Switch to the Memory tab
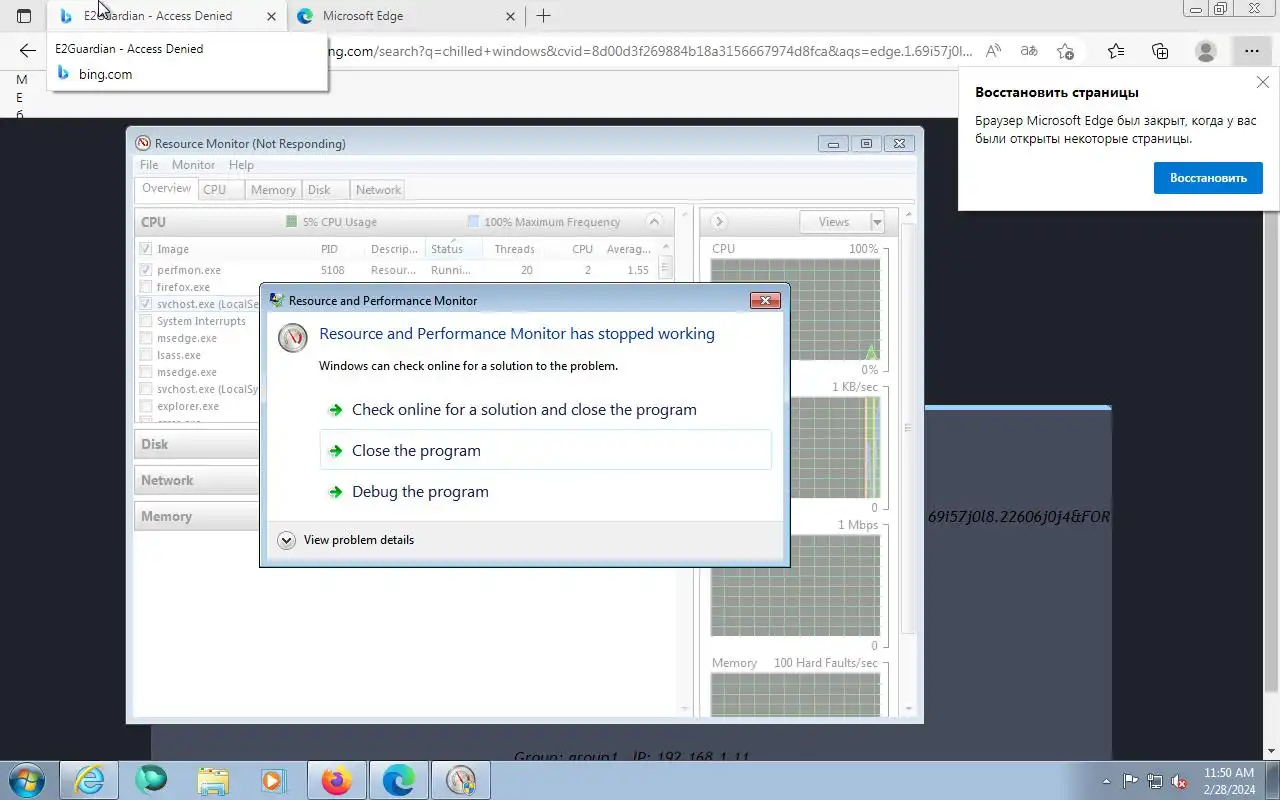This screenshot has width=1280, height=800. click(x=273, y=190)
